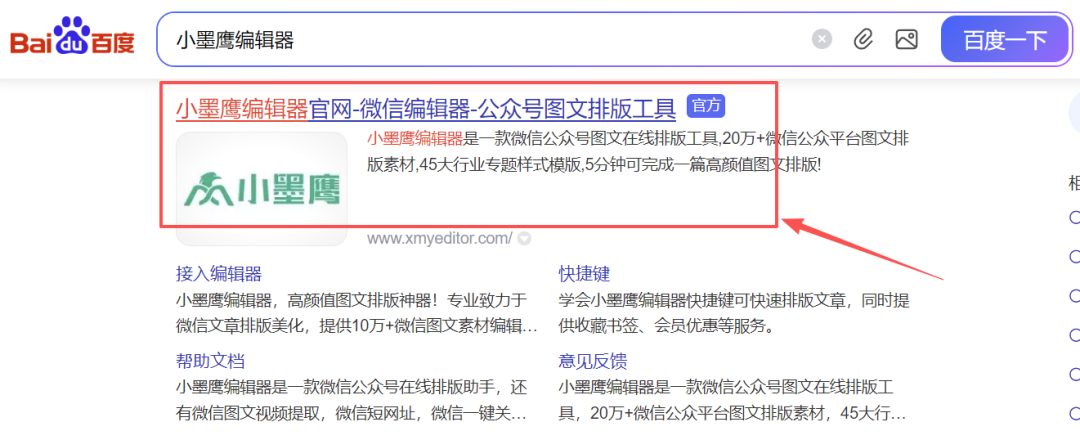Open the 小墨鹰编辑器官网 result title link
Screen dimensions: 1080x440
click(425, 108)
